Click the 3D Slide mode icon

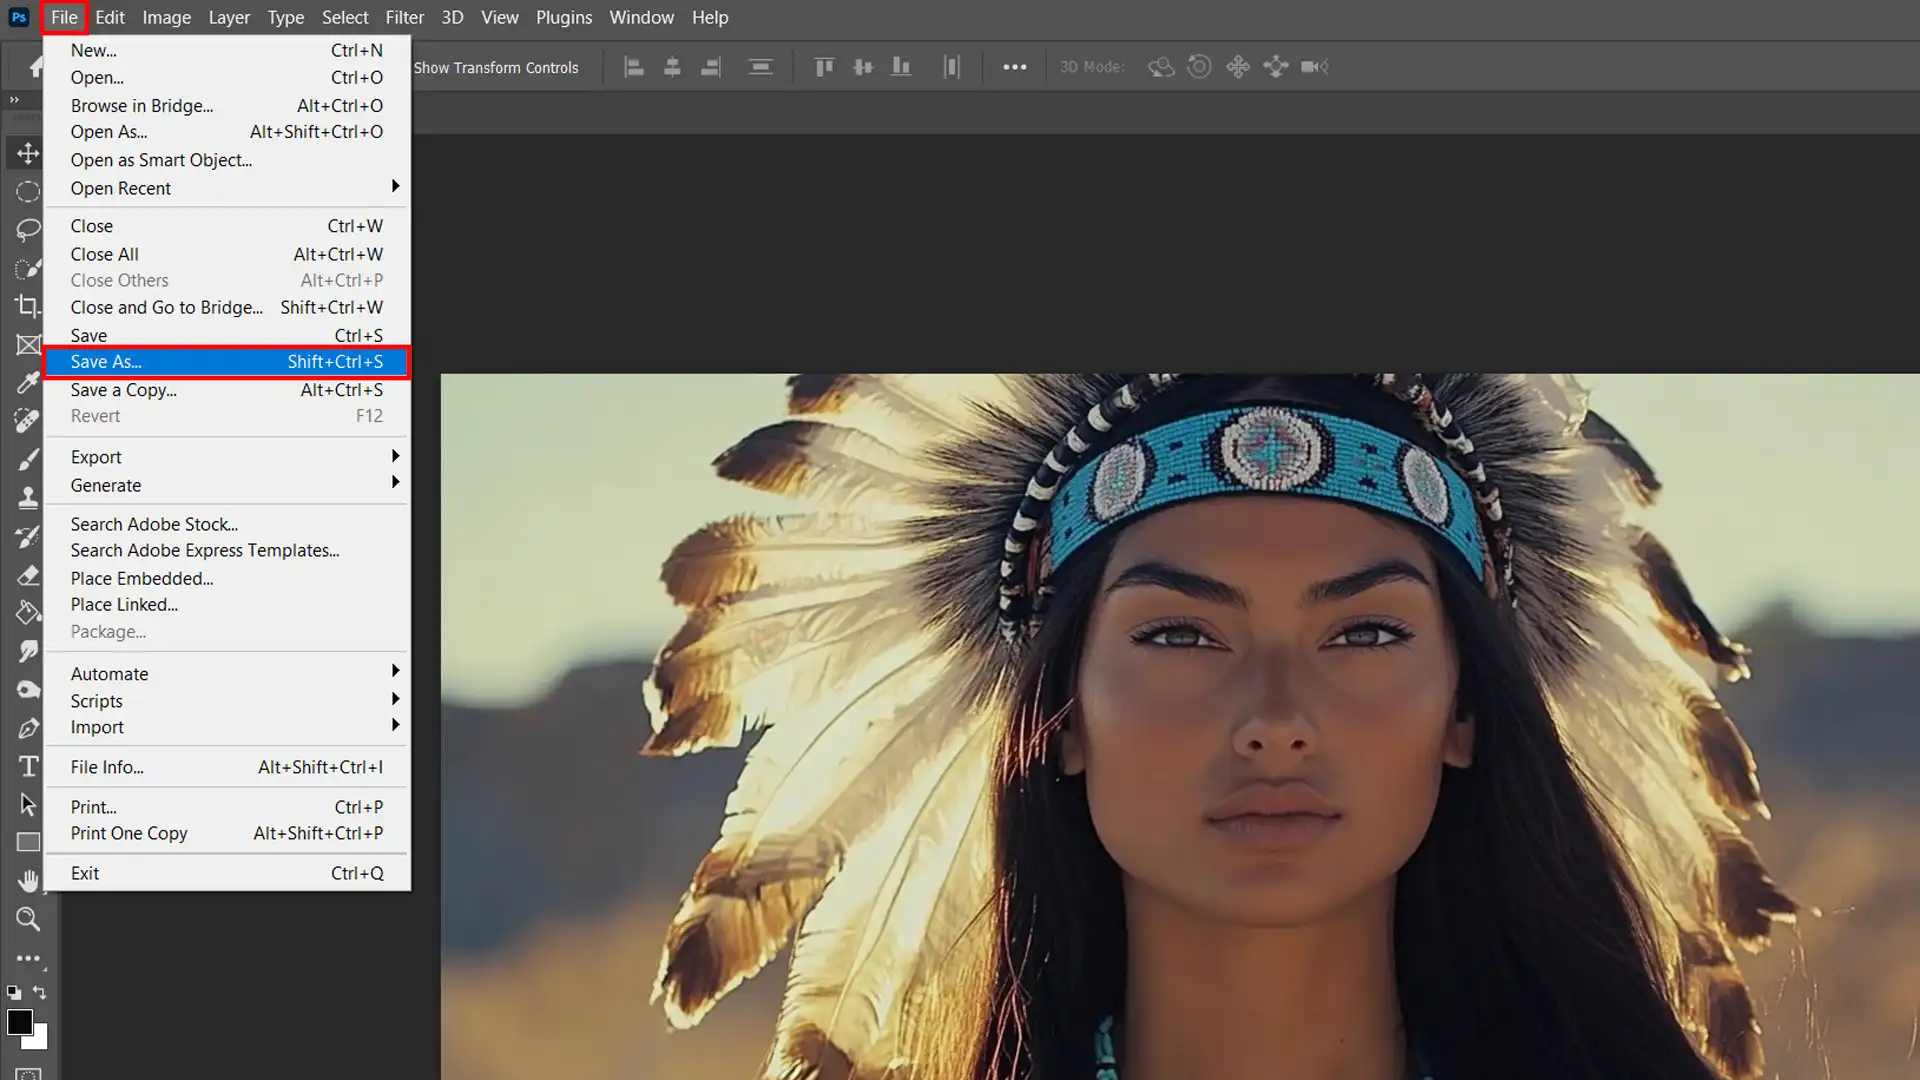[x=1276, y=67]
